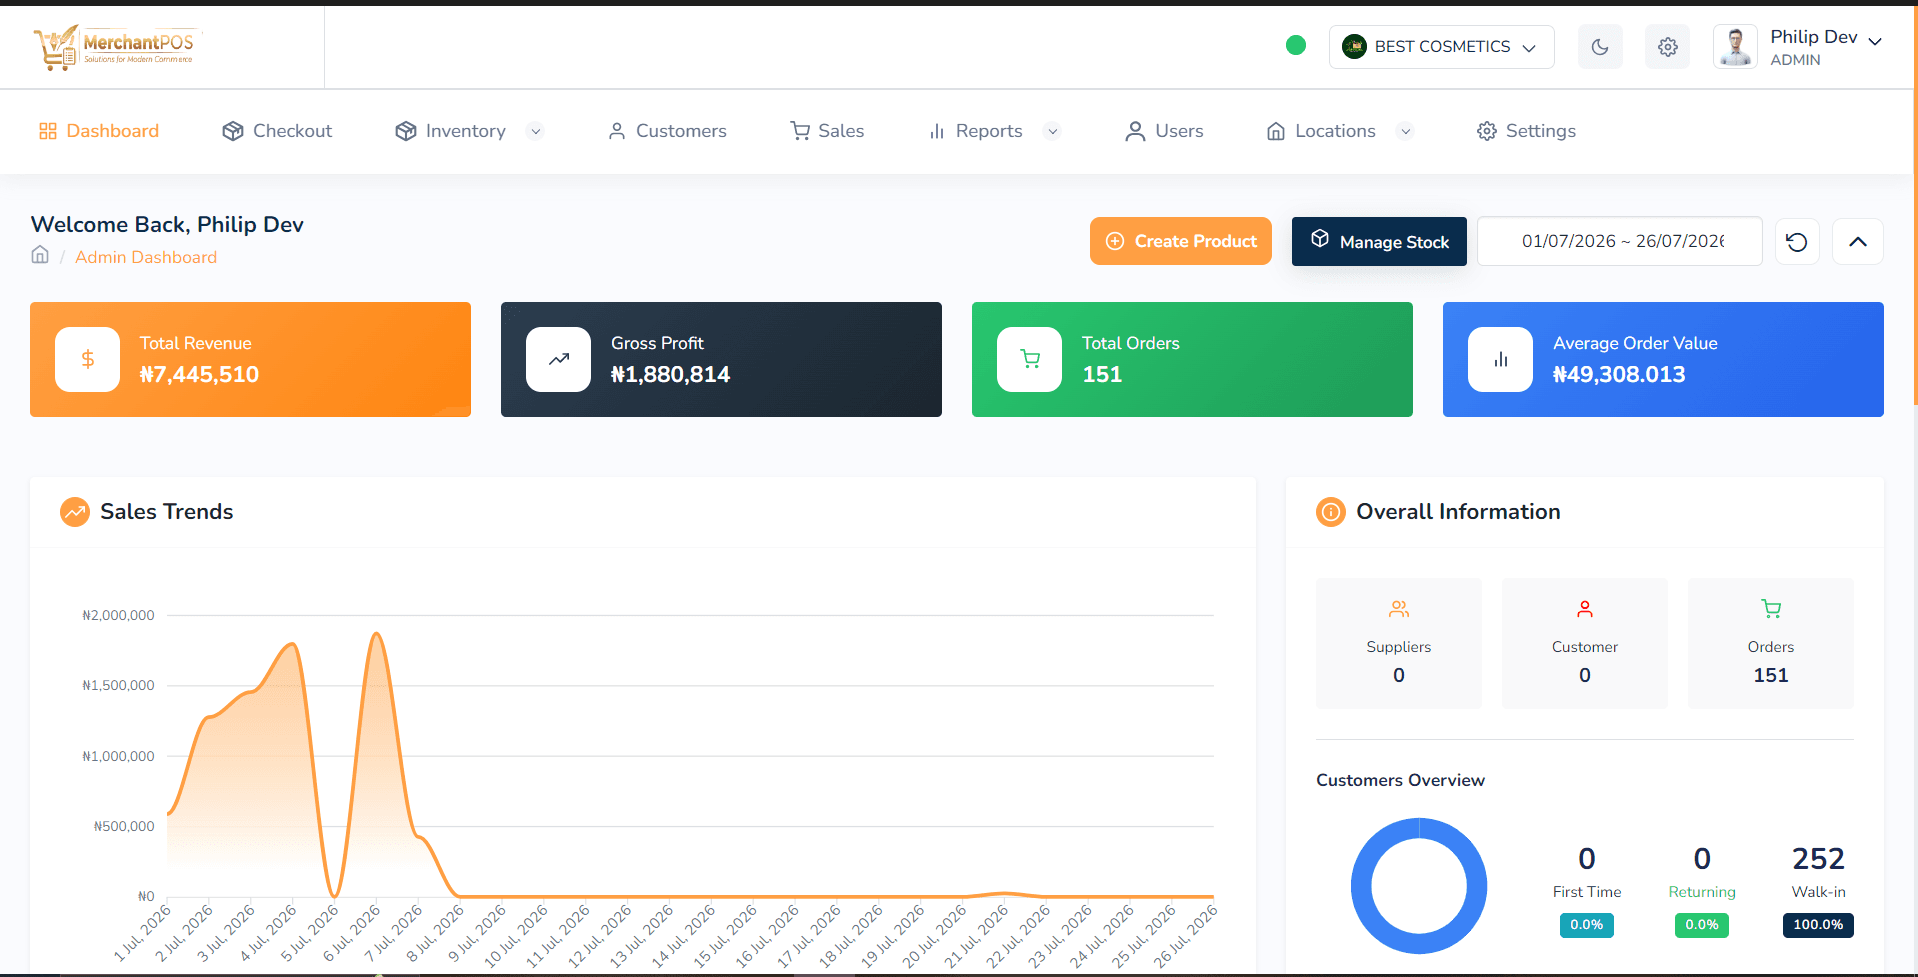Click the Users person icon
This screenshot has width=1918, height=977.
pyautogui.click(x=1135, y=131)
